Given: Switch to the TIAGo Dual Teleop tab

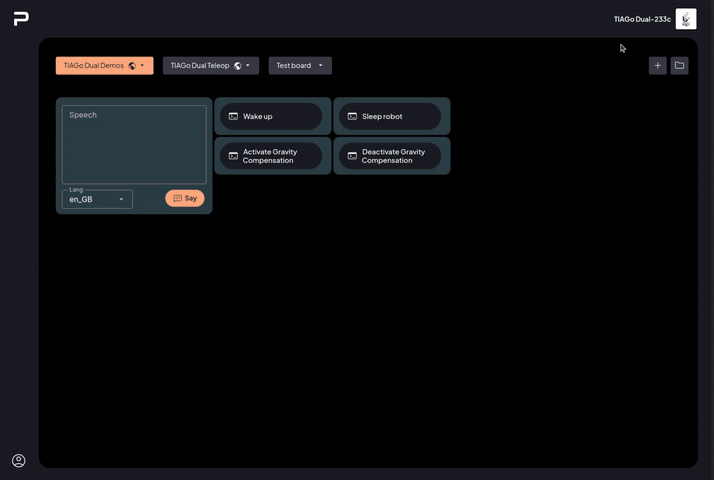Looking at the screenshot, I should 200,66.
